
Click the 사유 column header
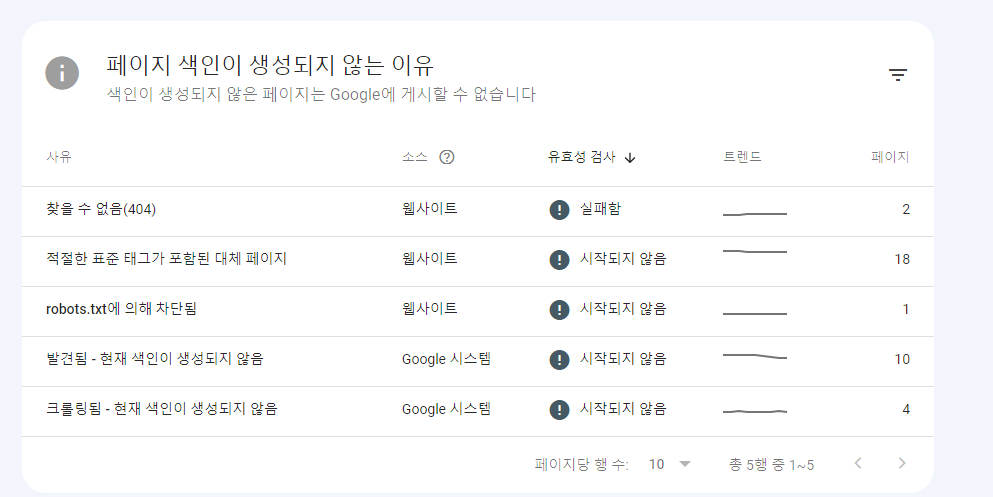pos(59,158)
